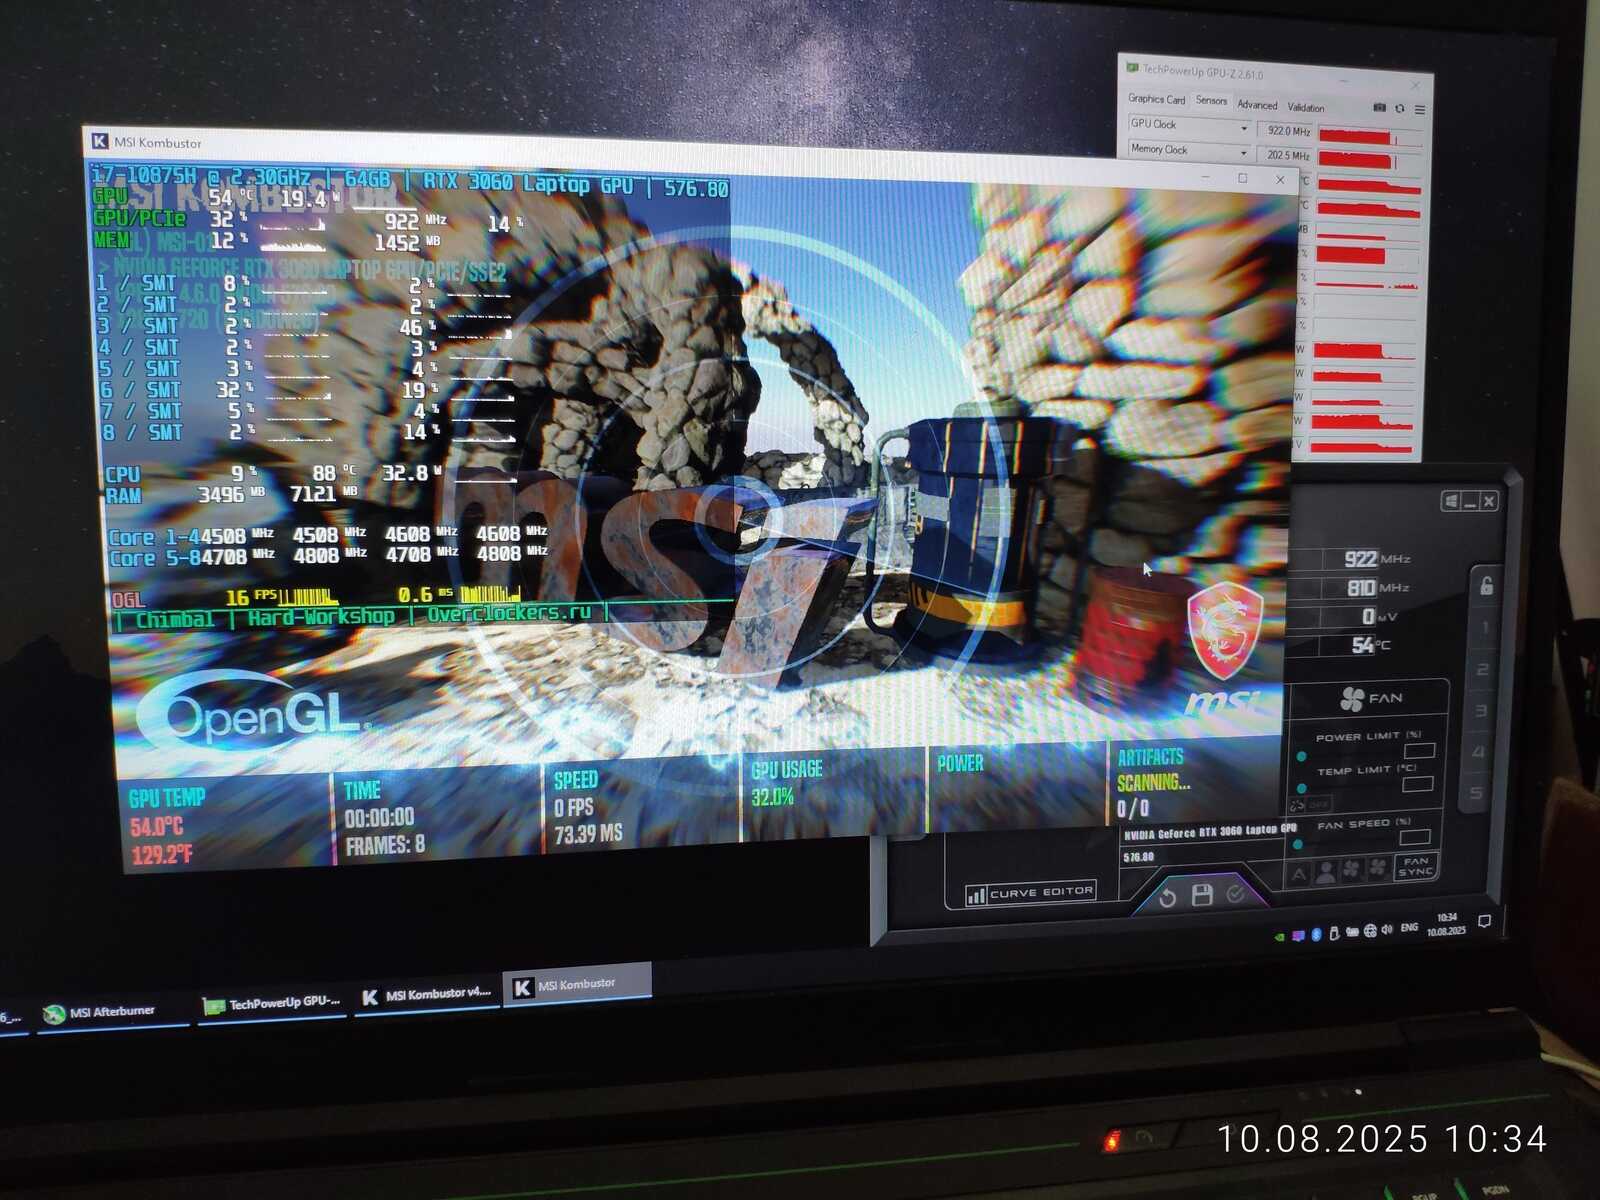The height and width of the screenshot is (1200, 1600).
Task: Toggle the Afterburner profile lock
Action: pyautogui.click(x=1486, y=585)
